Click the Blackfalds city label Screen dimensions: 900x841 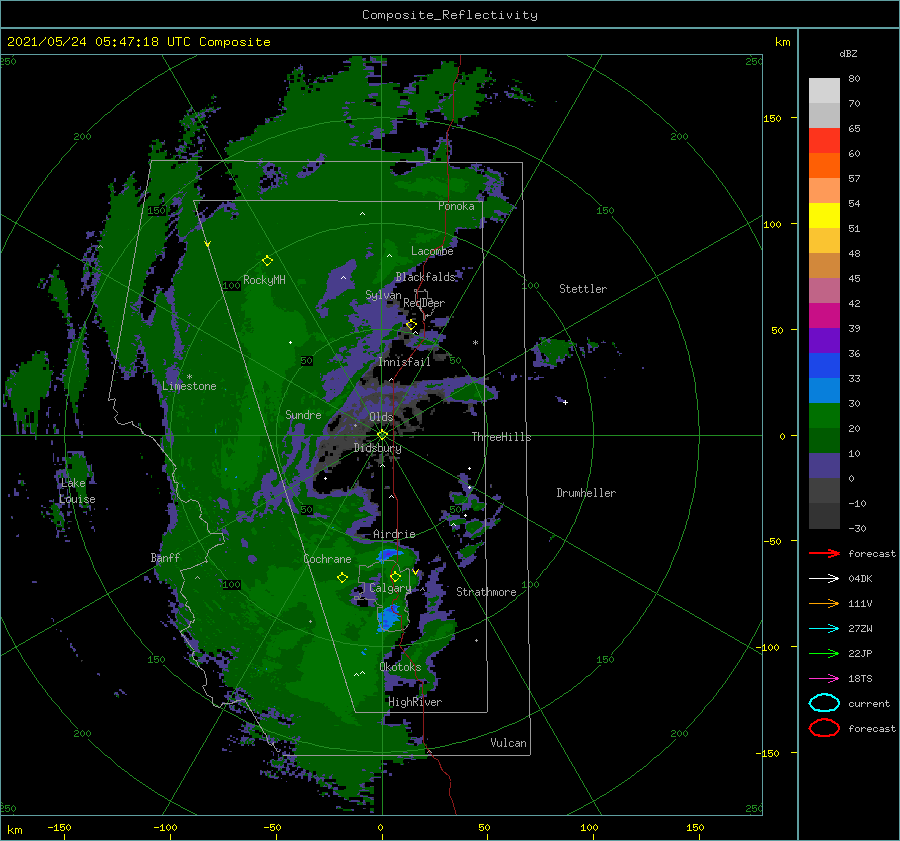[425, 277]
